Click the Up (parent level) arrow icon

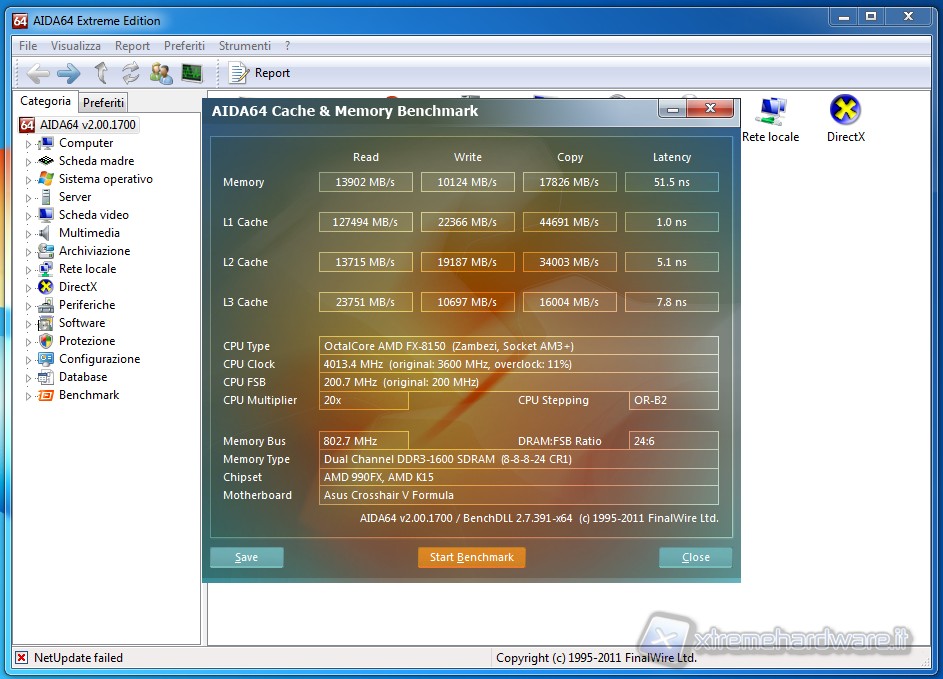point(100,73)
